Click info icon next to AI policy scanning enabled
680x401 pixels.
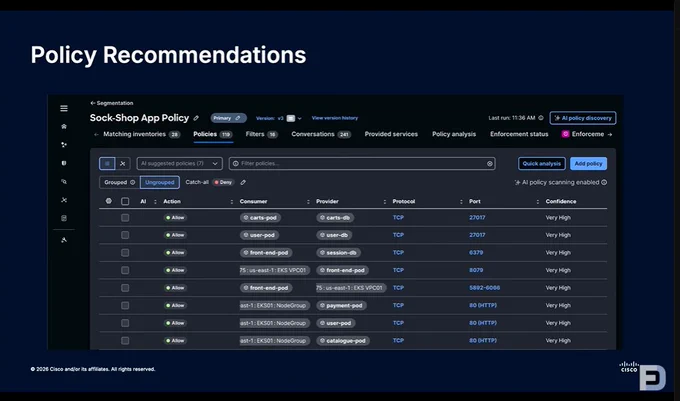tap(604, 183)
